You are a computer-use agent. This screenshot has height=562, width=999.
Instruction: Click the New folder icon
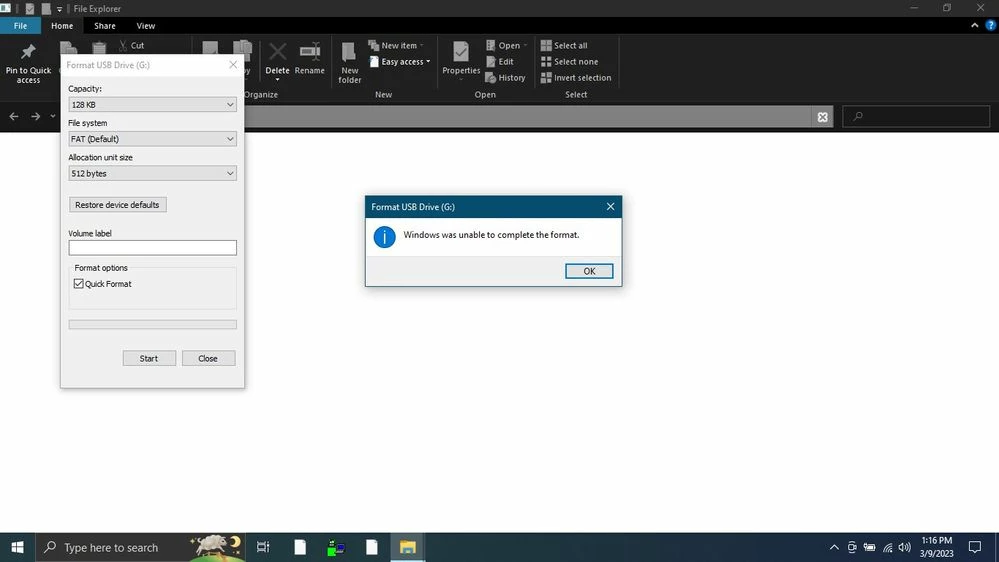(x=349, y=52)
